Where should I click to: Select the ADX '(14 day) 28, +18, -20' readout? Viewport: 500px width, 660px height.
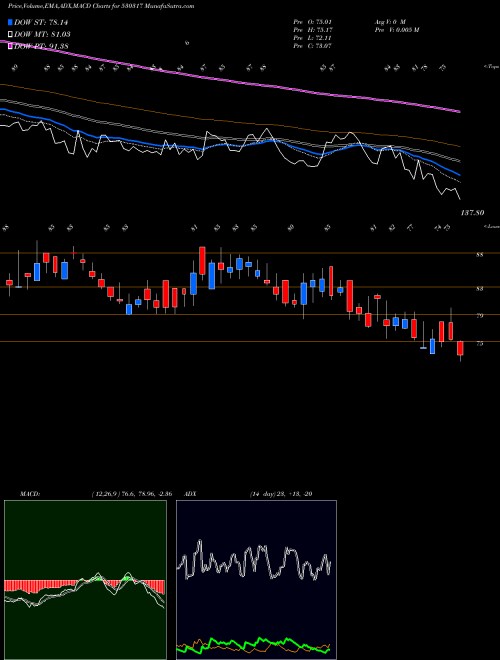tap(281, 494)
